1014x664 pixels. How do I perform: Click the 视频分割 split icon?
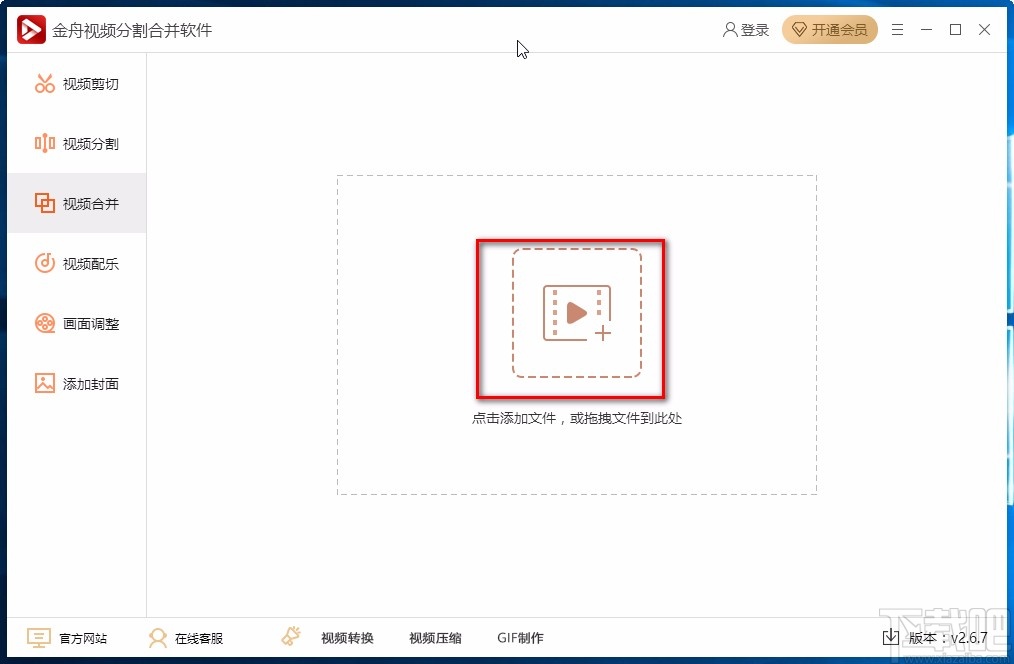45,143
